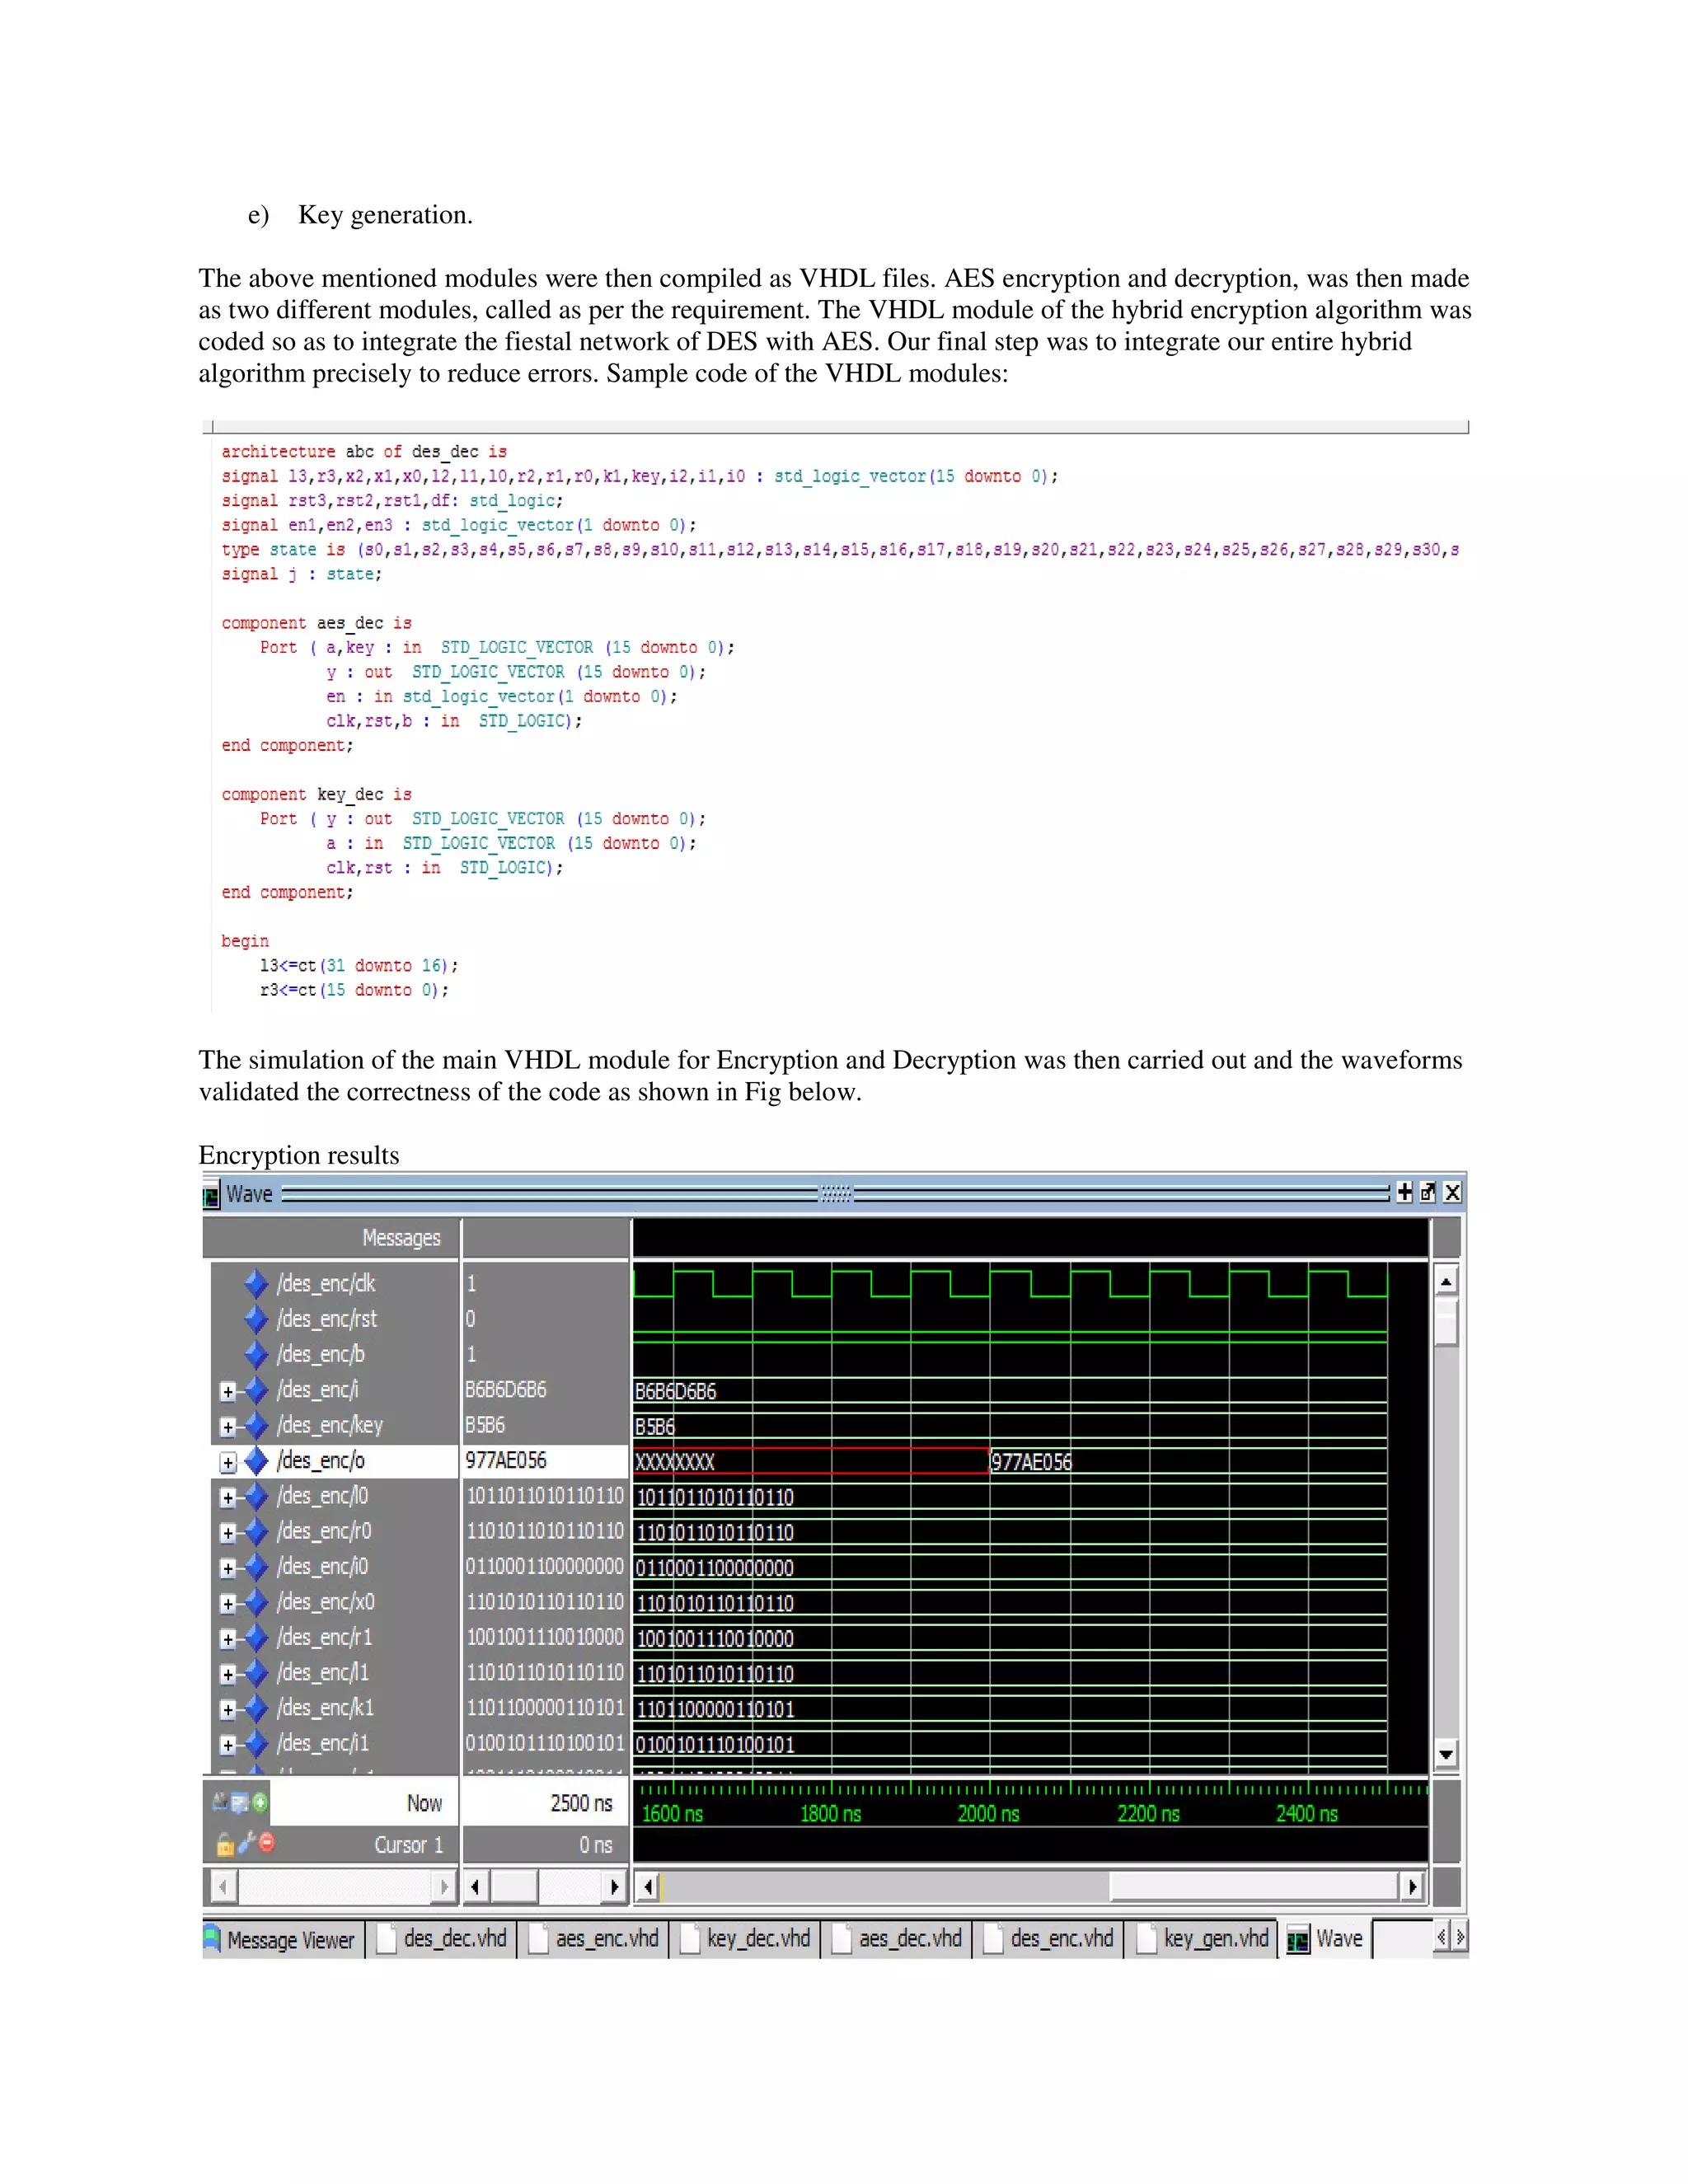Expand the /des_enc/key signal bus

pos(228,1427)
